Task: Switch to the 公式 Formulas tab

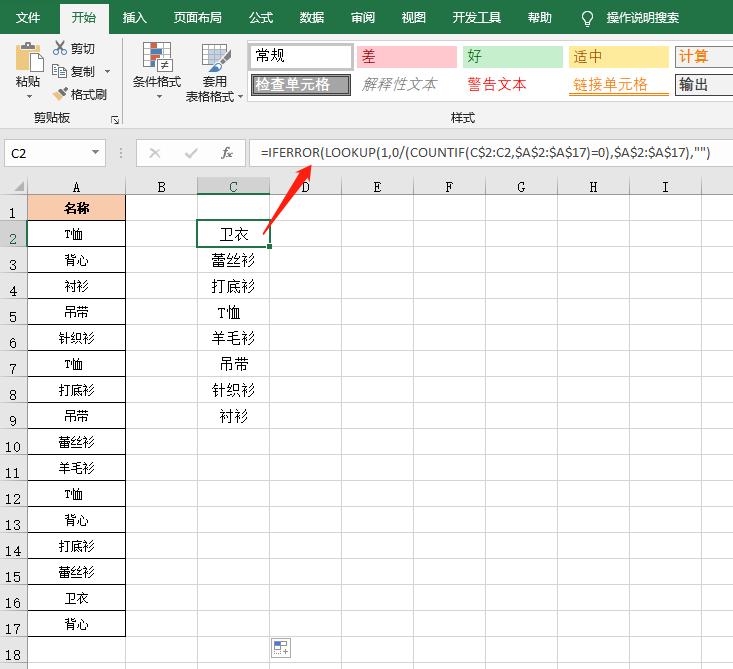Action: (x=261, y=18)
